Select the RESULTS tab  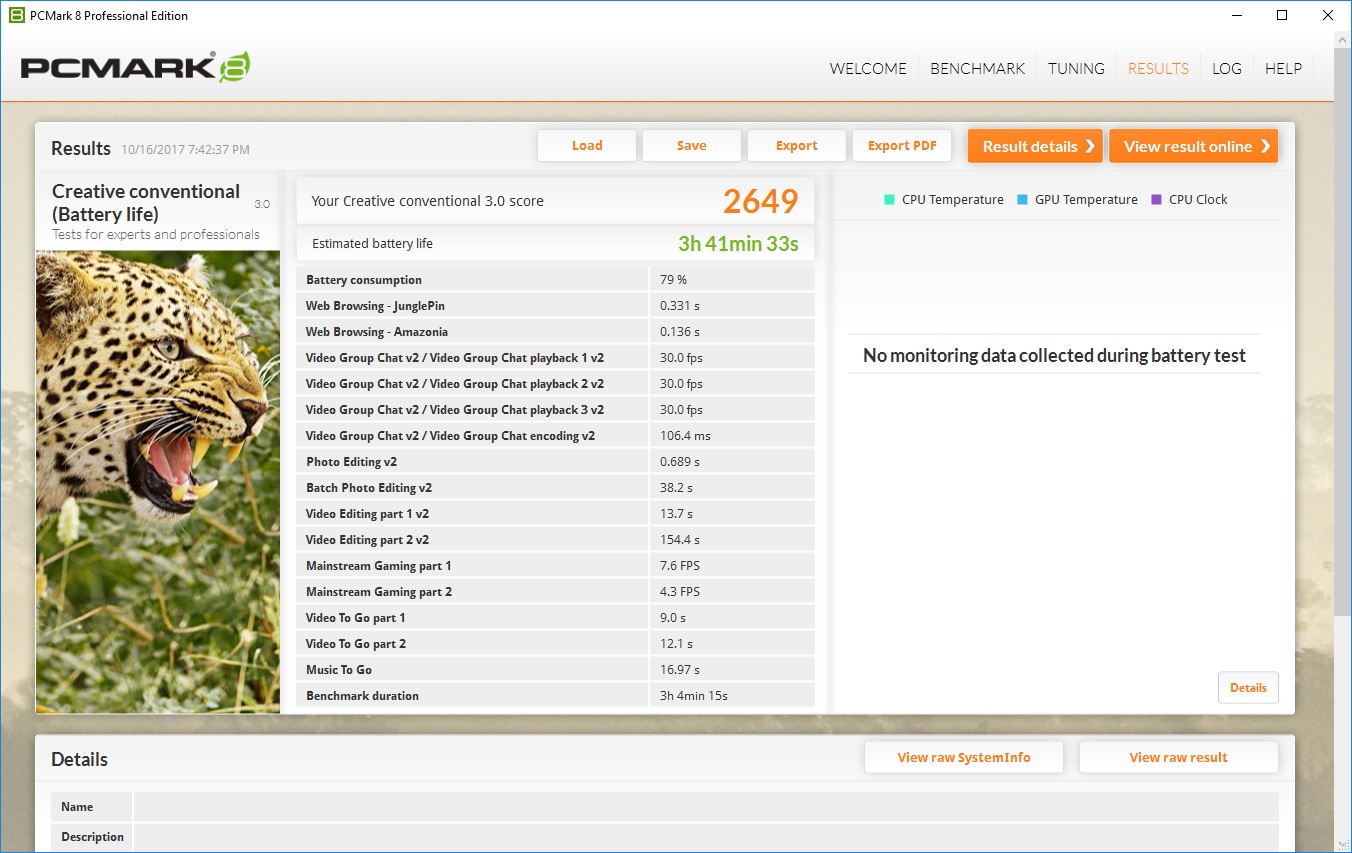tap(1158, 69)
